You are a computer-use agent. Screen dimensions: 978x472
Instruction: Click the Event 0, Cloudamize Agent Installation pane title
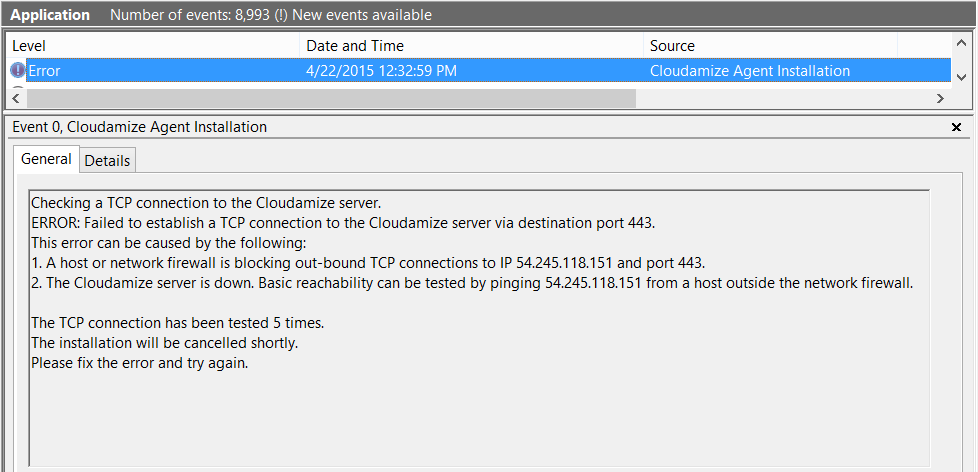tap(140, 127)
